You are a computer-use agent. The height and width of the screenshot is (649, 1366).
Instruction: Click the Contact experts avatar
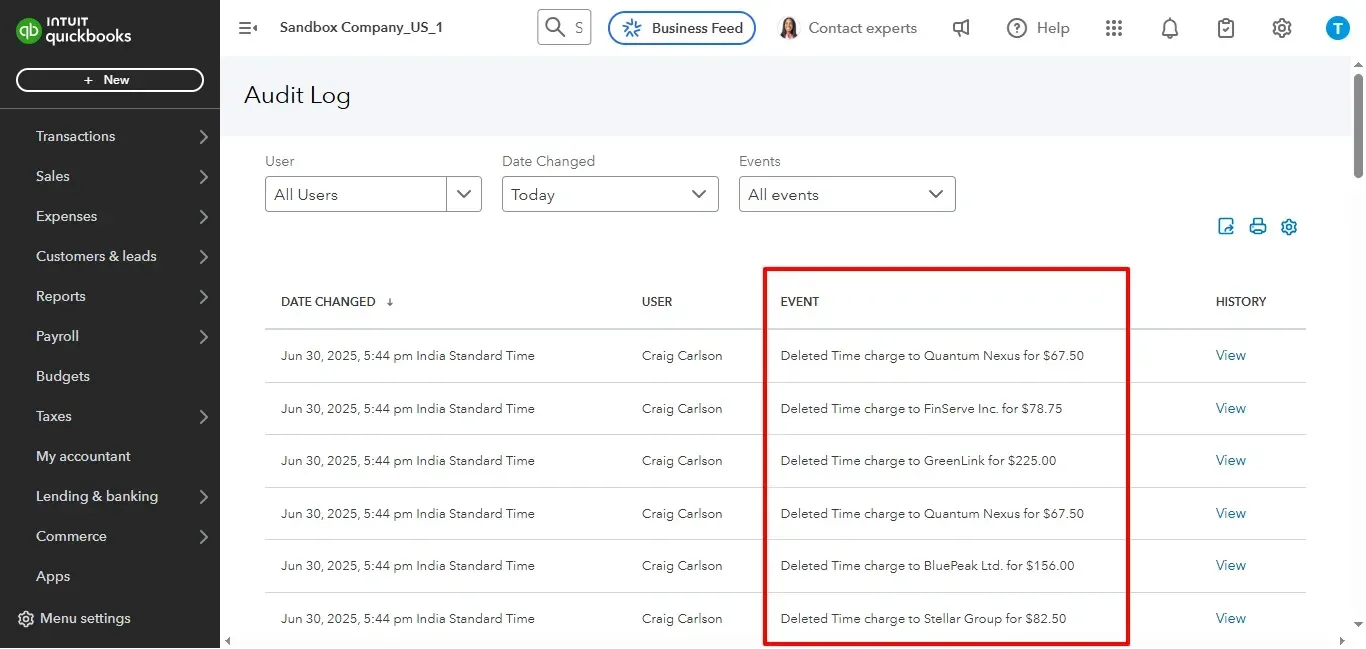(x=789, y=28)
